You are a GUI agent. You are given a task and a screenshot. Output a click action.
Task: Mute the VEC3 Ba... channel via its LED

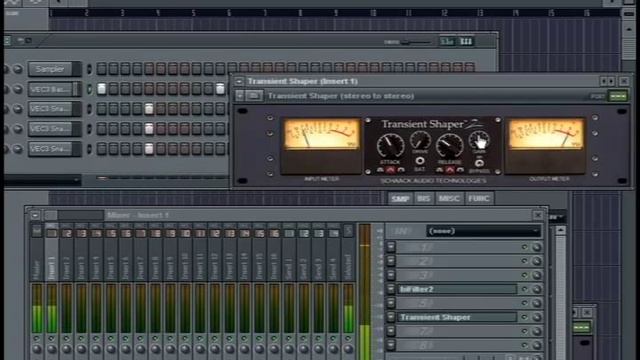(x=89, y=89)
